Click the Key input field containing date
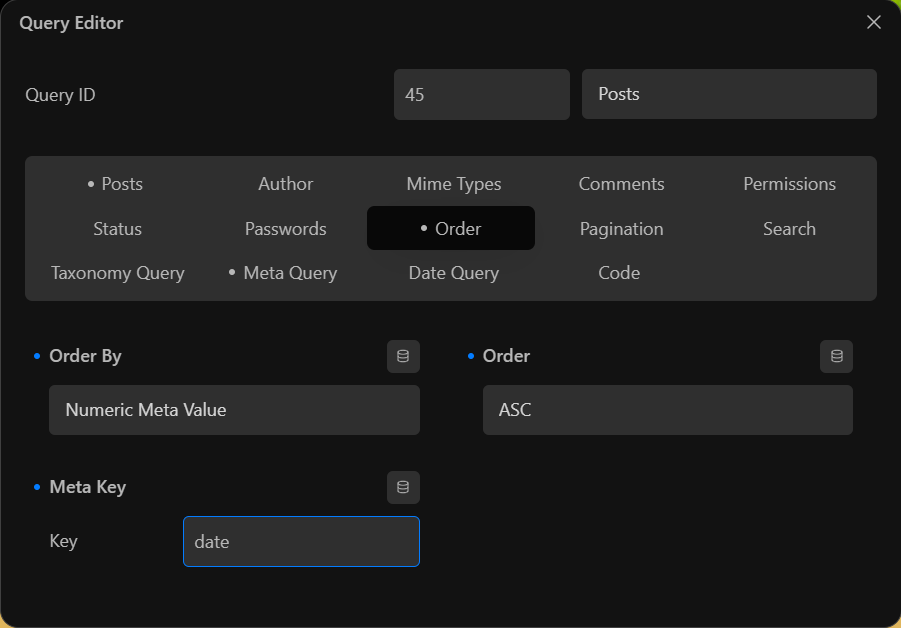Screen dimensions: 901x628 click(301, 541)
